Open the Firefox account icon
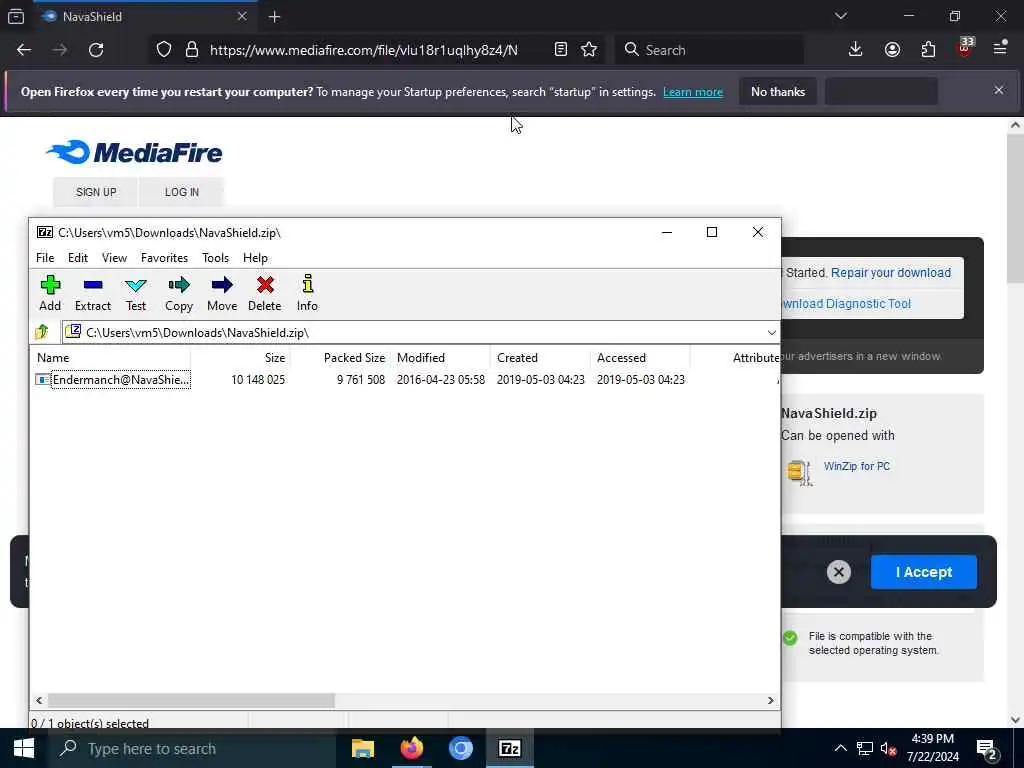The height and width of the screenshot is (768, 1024). (x=892, y=50)
